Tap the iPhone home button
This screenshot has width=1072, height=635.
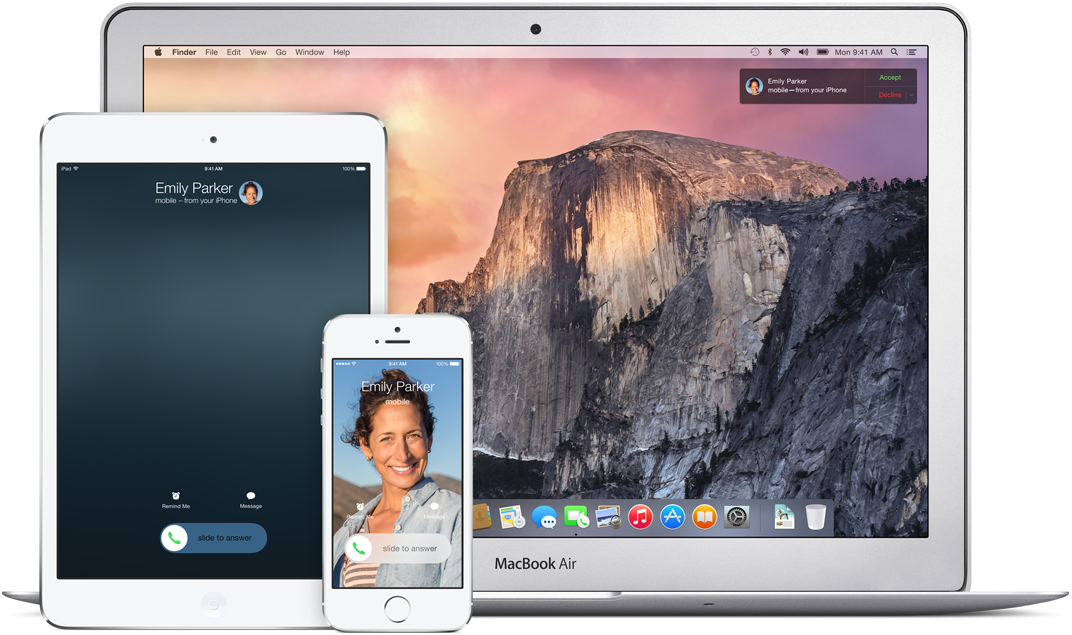(x=397, y=608)
